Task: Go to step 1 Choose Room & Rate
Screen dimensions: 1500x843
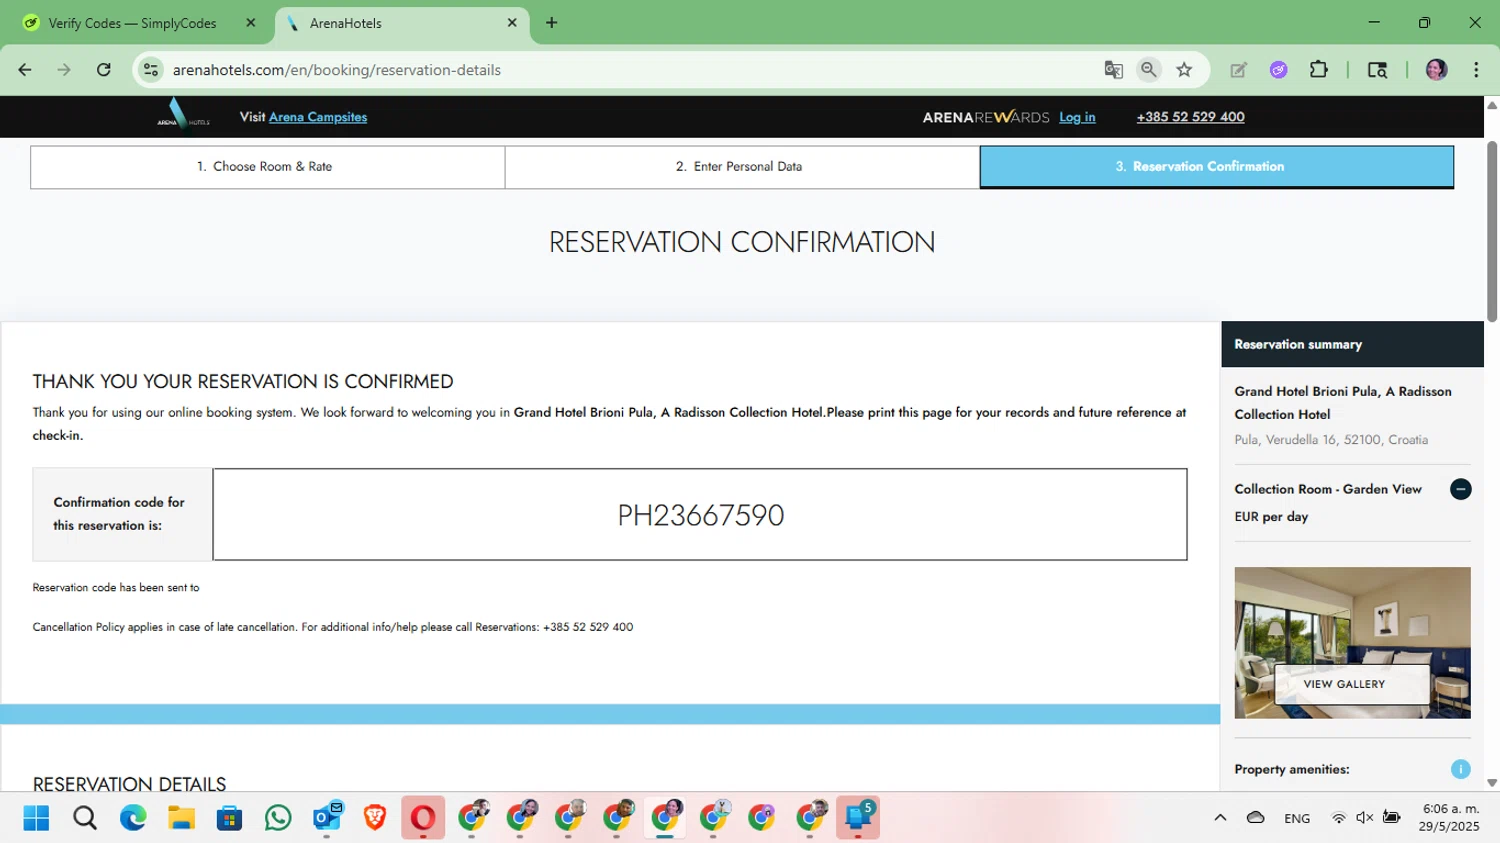Action: 267,167
